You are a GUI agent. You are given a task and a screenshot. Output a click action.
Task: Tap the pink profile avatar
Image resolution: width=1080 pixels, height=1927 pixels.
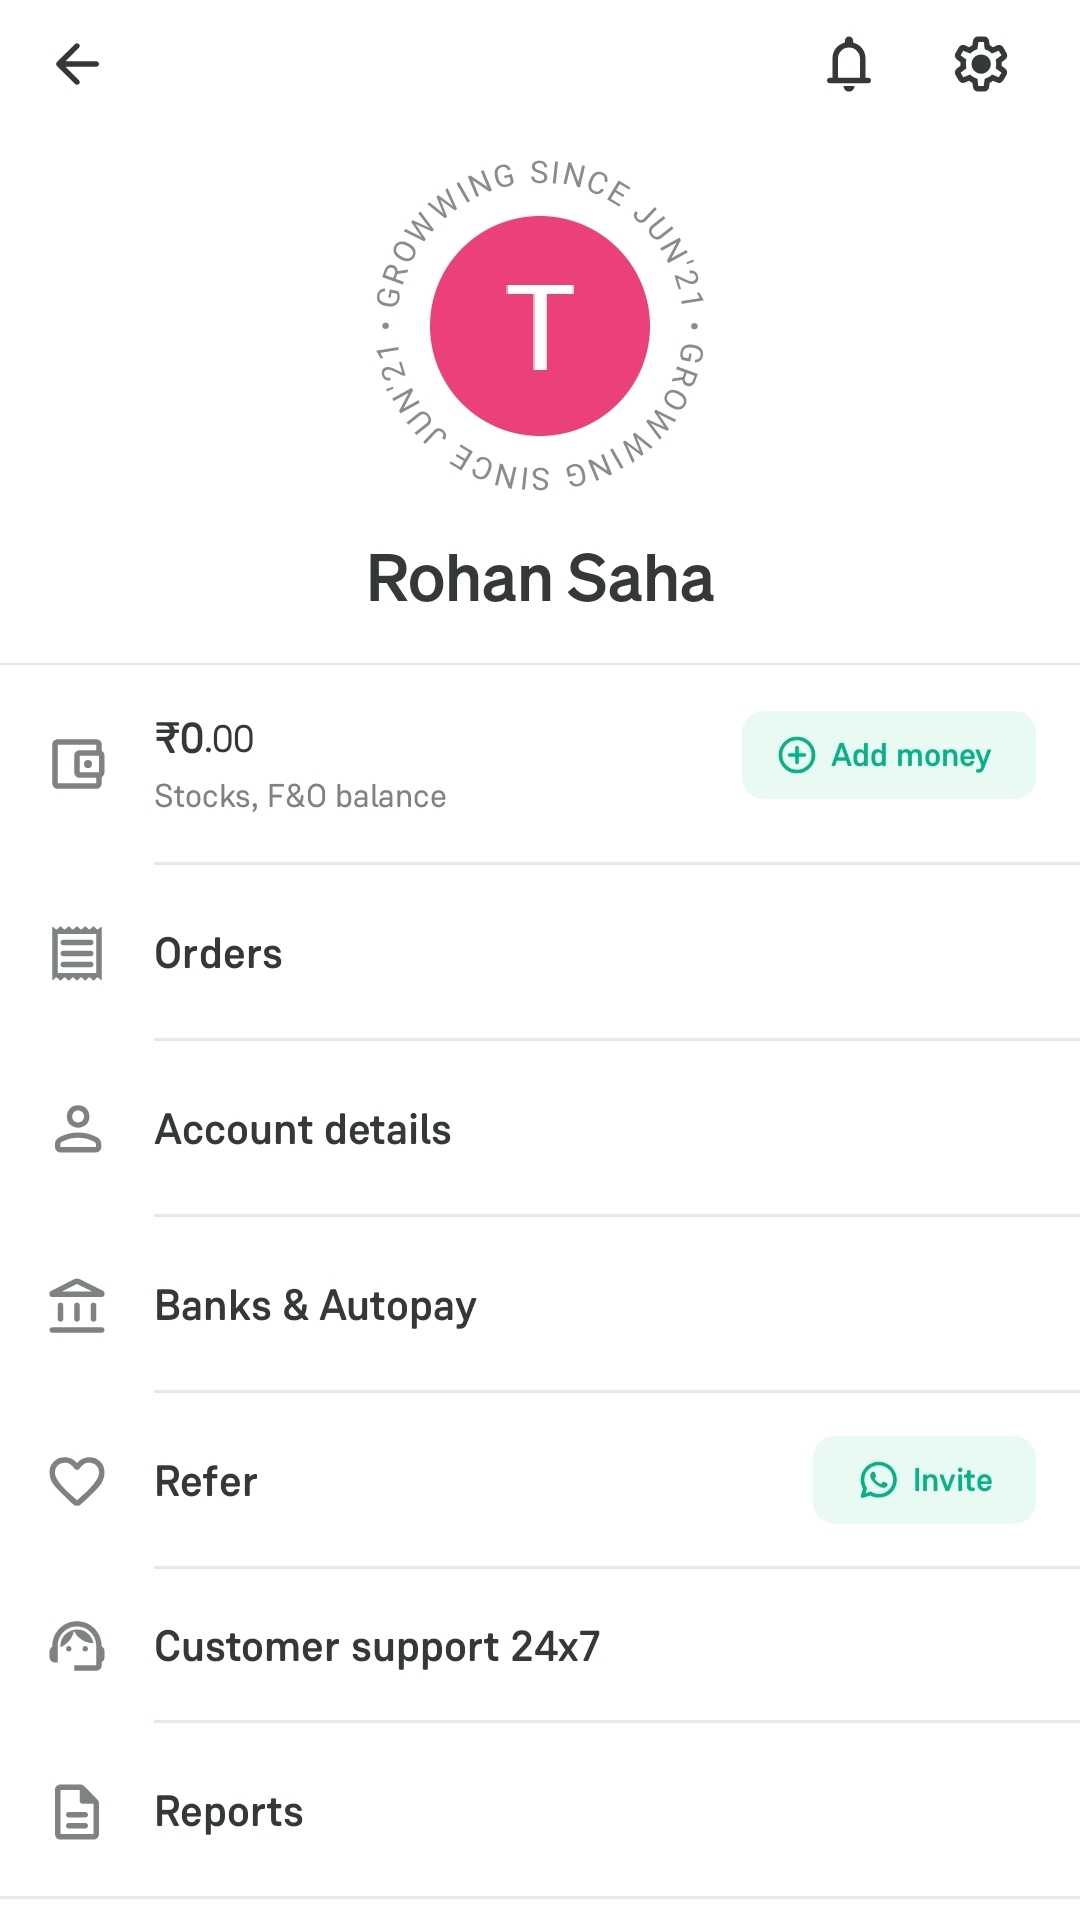[540, 326]
